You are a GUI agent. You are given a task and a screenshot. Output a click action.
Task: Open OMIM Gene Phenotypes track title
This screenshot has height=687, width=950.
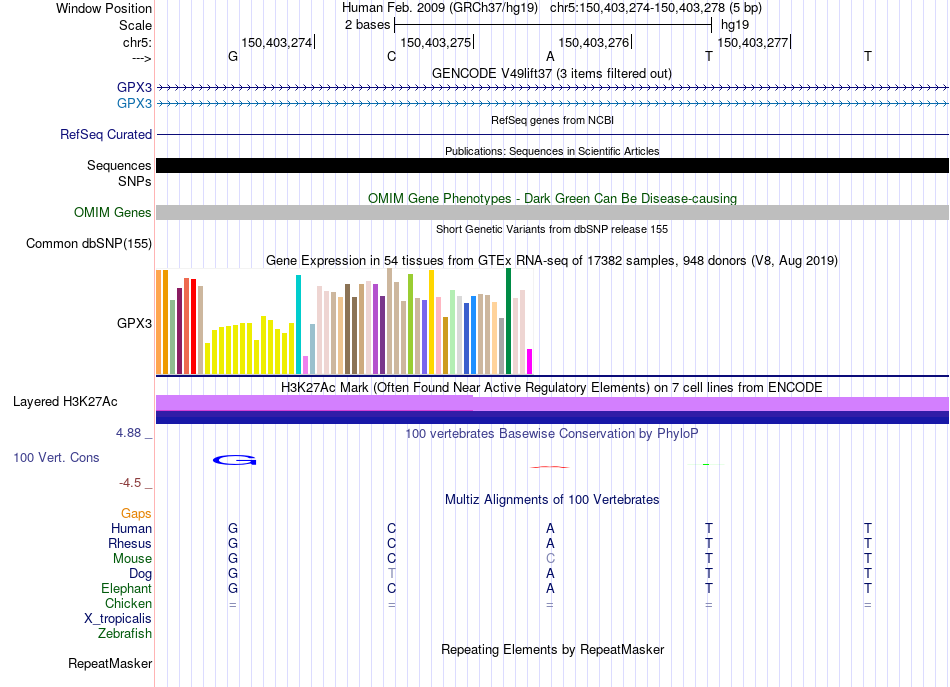coord(552,199)
